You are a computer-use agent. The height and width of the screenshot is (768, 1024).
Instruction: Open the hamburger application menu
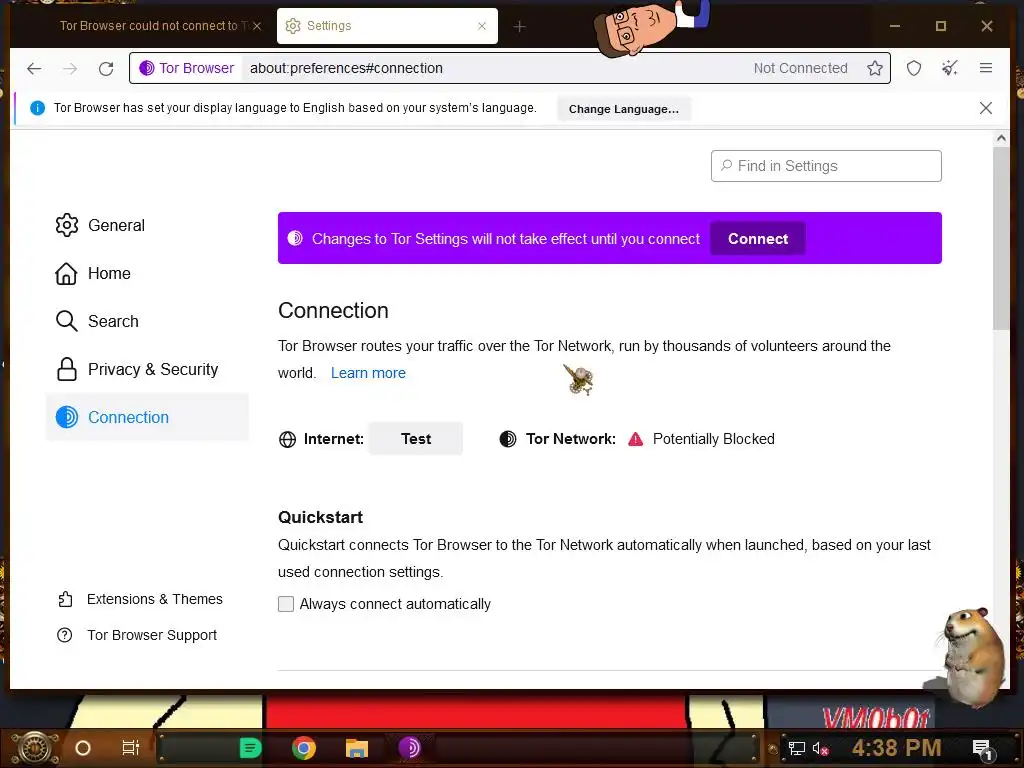(x=985, y=68)
